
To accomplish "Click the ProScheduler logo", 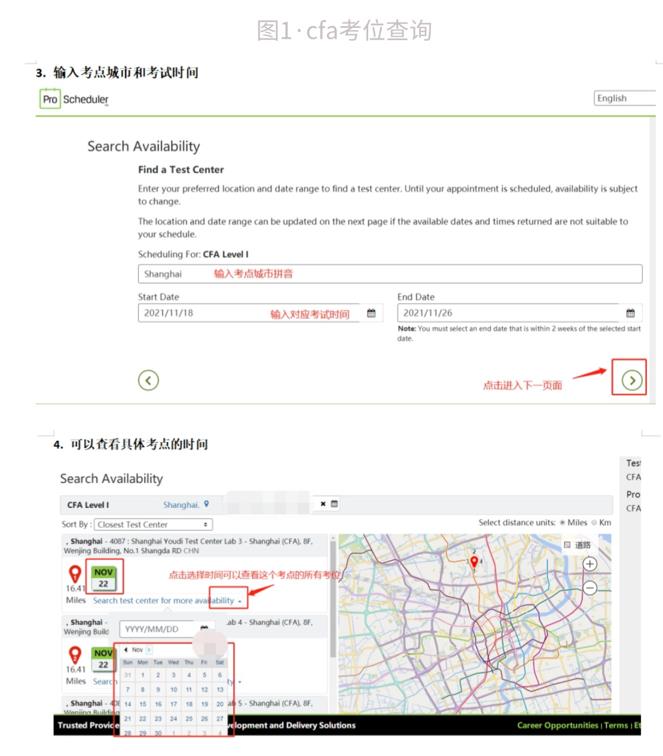I will click(74, 99).
